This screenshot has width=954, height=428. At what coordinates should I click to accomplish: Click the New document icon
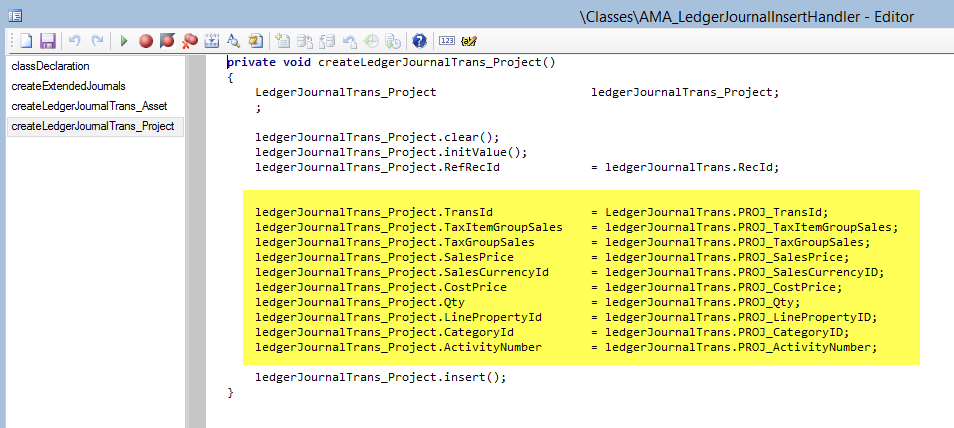click(x=26, y=41)
